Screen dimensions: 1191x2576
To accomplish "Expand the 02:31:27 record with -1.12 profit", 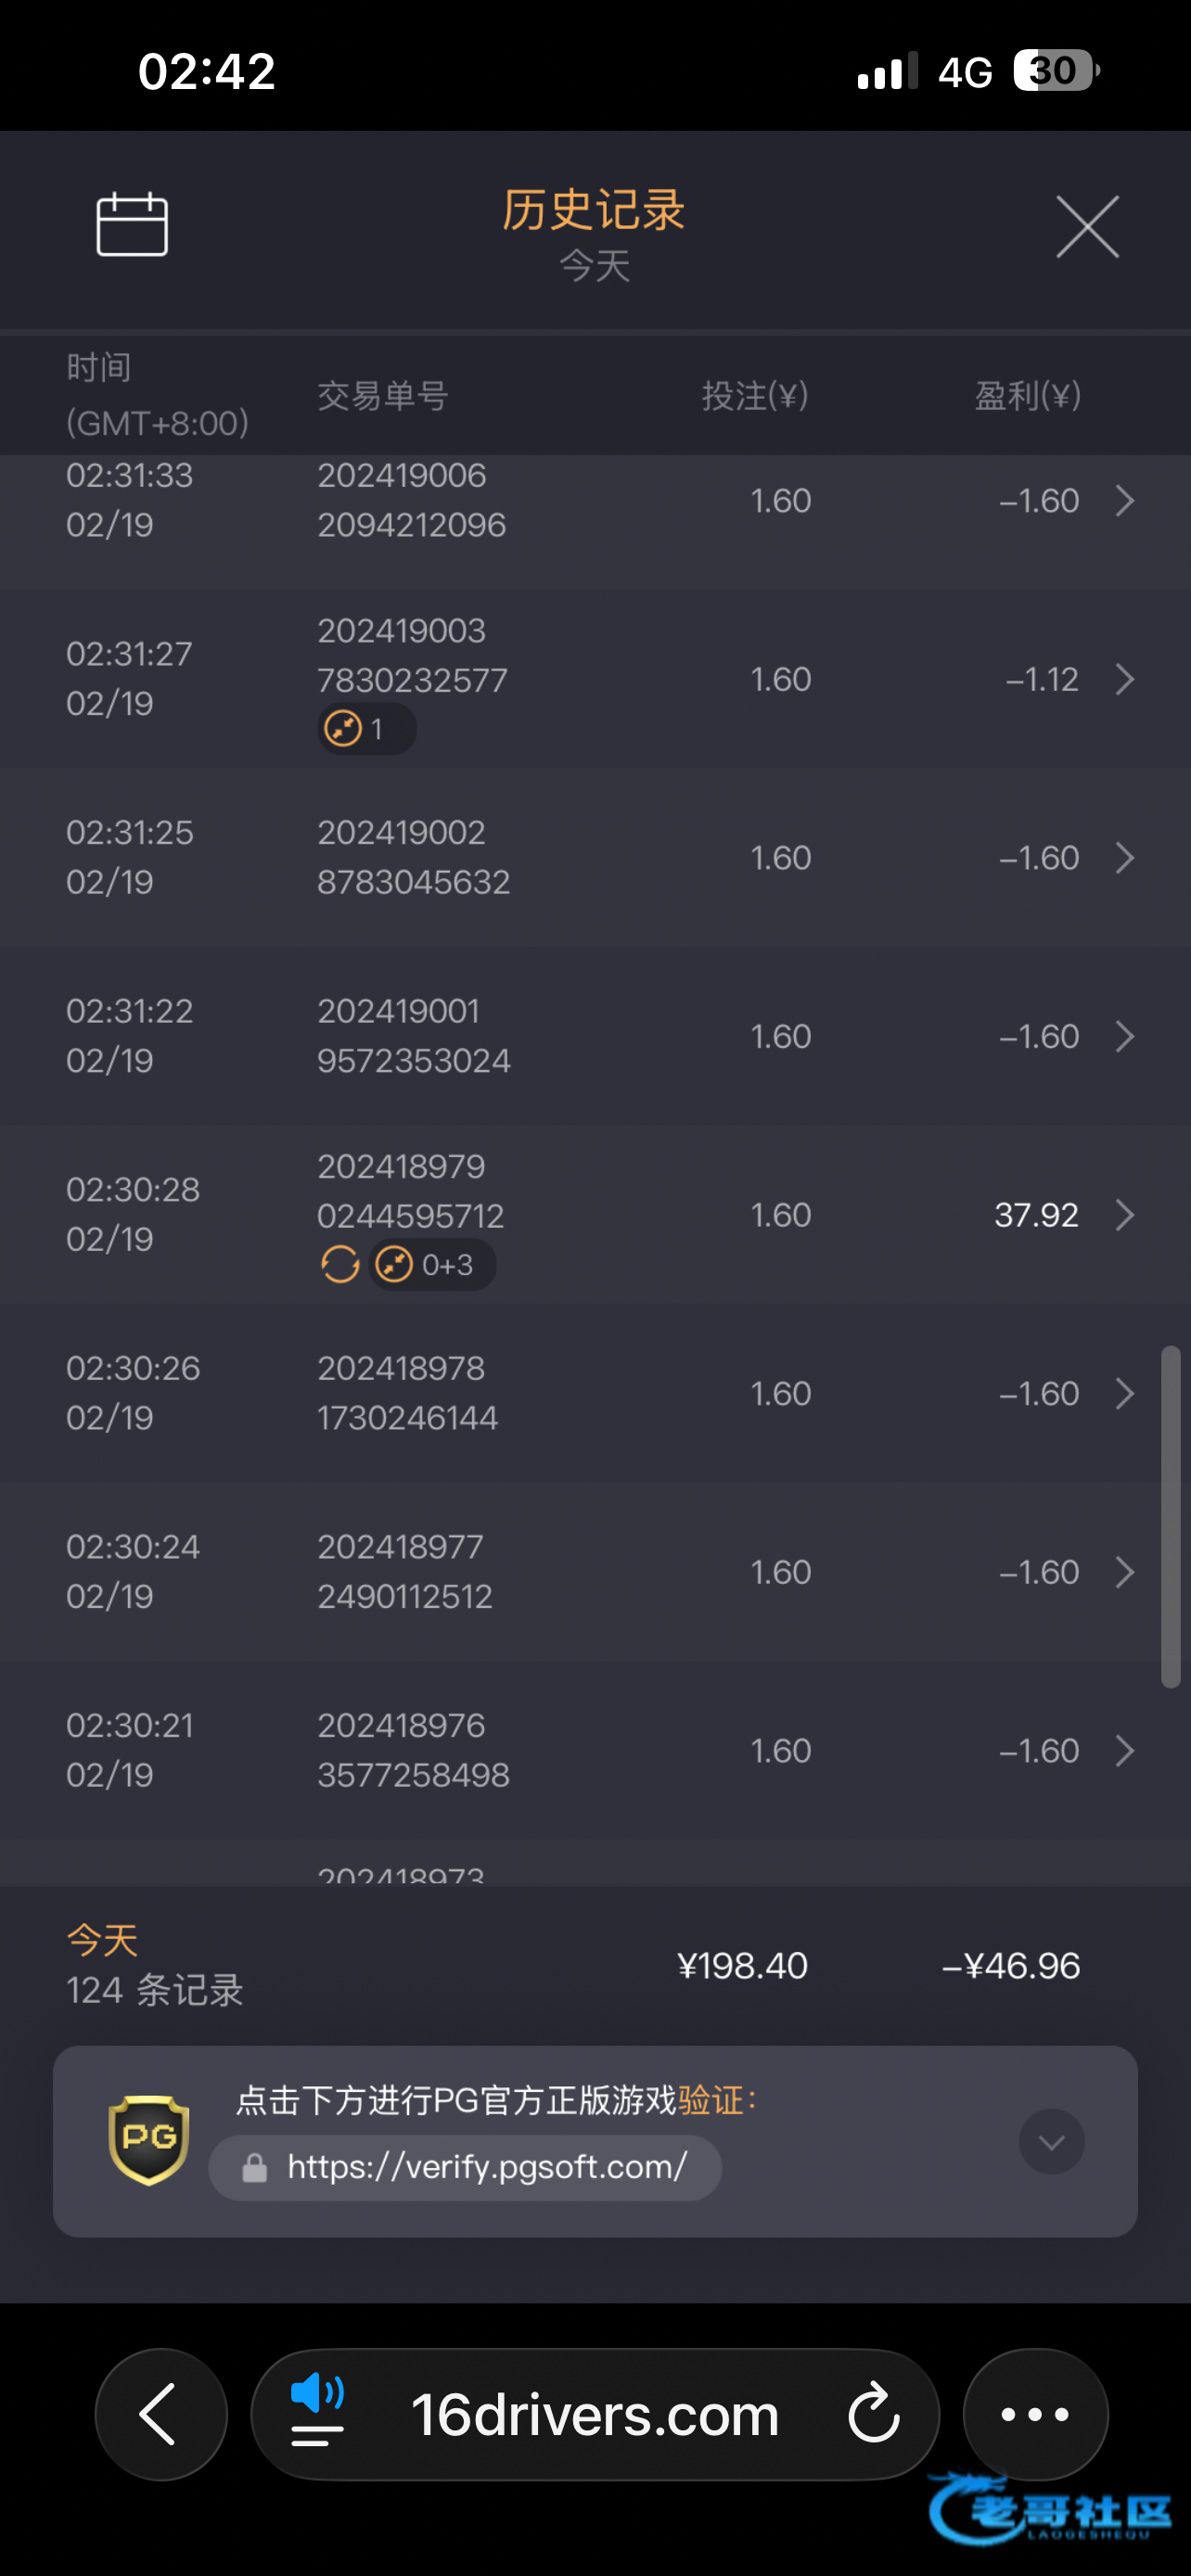I will [x=1125, y=680].
